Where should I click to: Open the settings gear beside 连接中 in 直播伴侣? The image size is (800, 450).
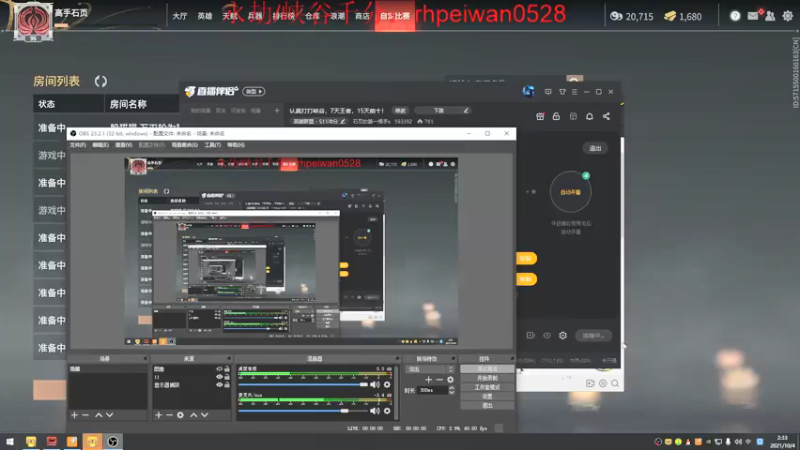point(563,336)
